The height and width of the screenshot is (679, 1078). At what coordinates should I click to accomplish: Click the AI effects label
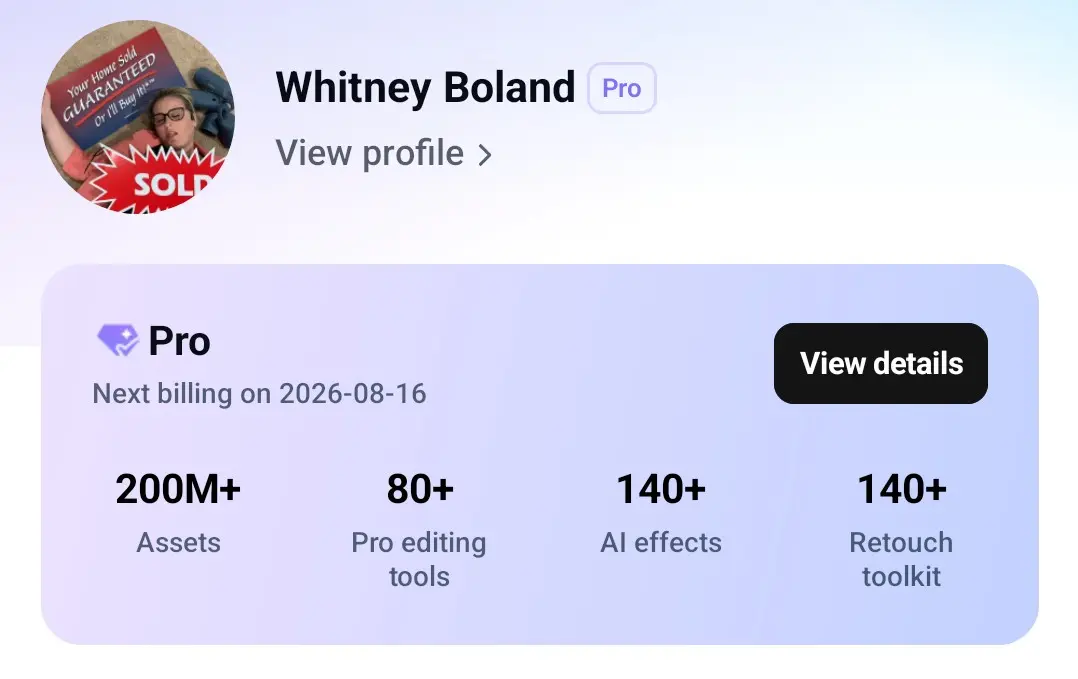tap(661, 543)
